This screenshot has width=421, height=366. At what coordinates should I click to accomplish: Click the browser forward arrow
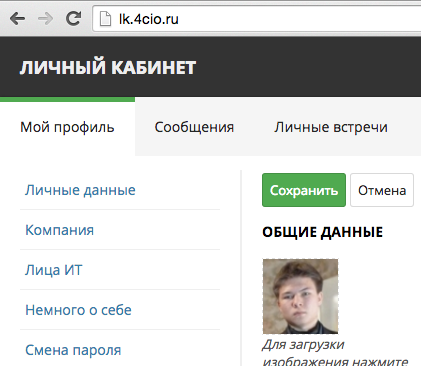pyautogui.click(x=45, y=19)
